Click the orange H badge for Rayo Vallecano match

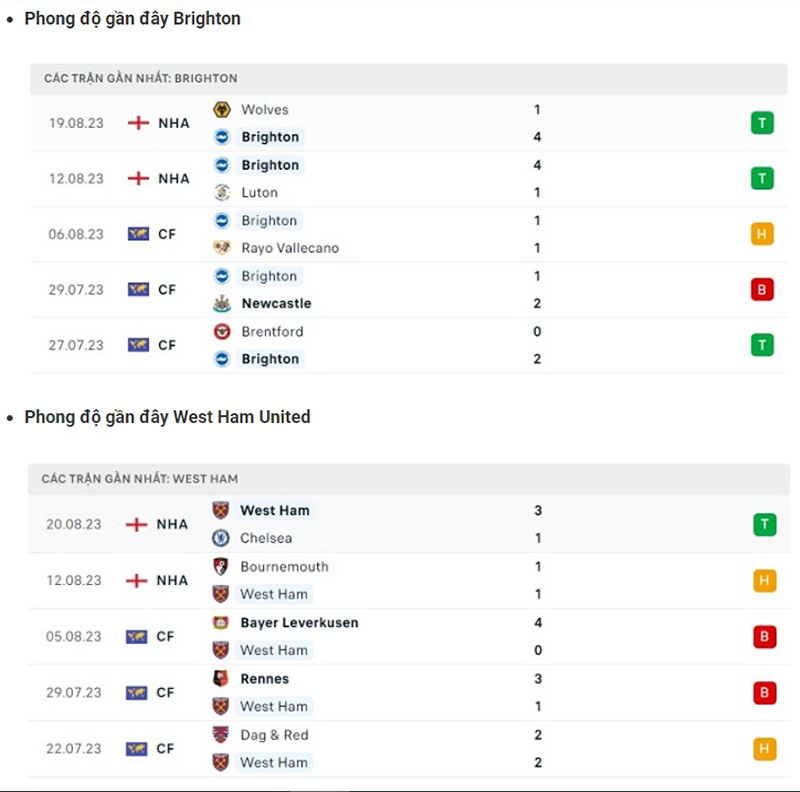pyautogui.click(x=763, y=234)
